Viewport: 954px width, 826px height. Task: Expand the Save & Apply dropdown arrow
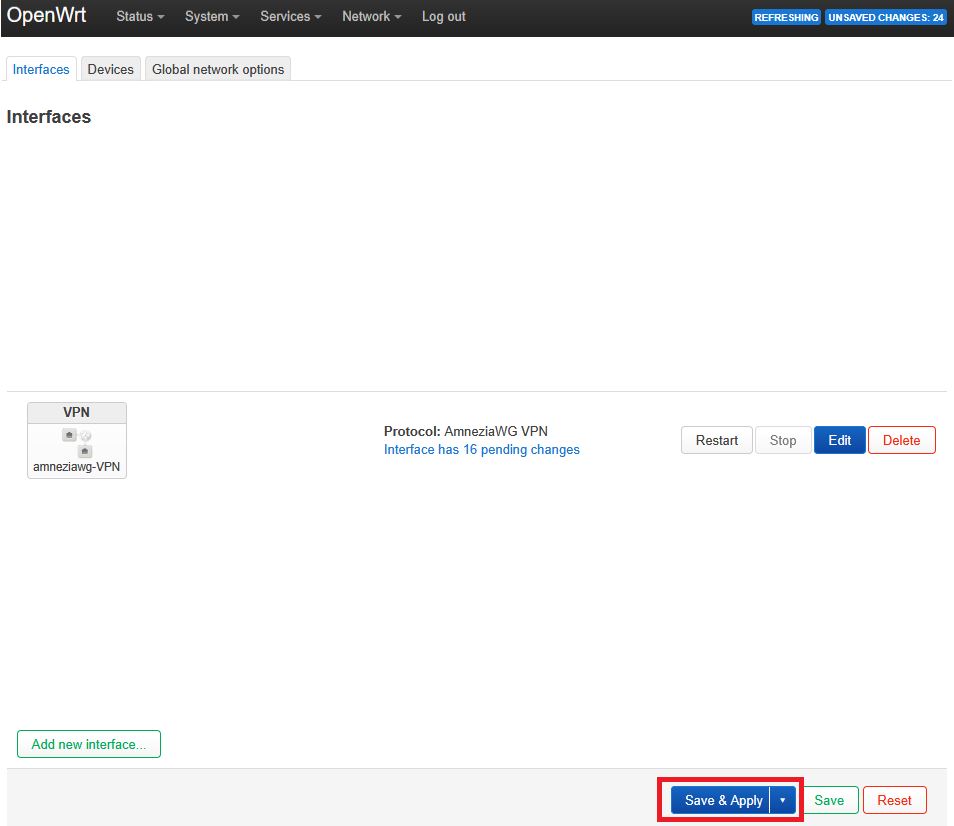tap(783, 800)
